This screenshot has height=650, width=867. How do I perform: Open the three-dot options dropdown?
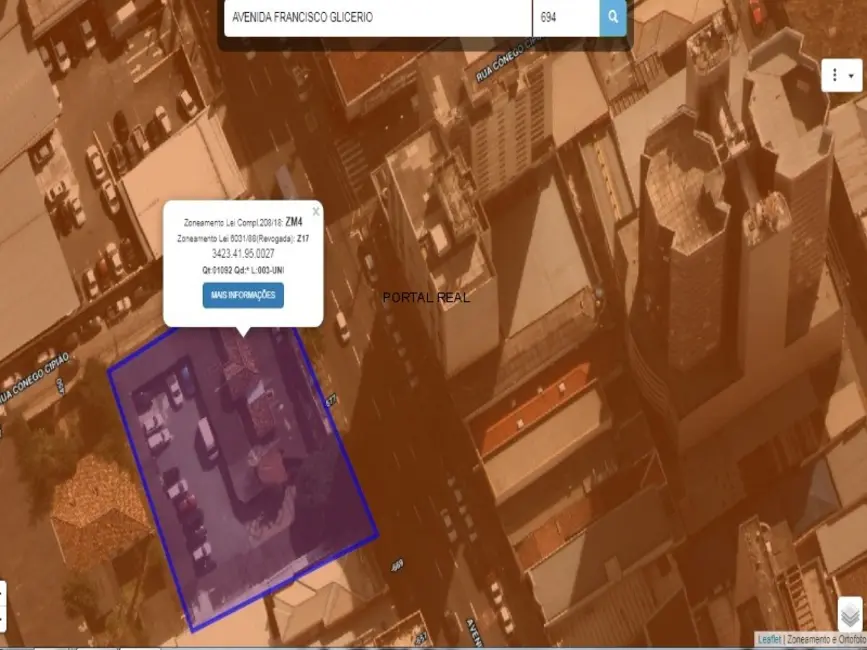pos(840,75)
